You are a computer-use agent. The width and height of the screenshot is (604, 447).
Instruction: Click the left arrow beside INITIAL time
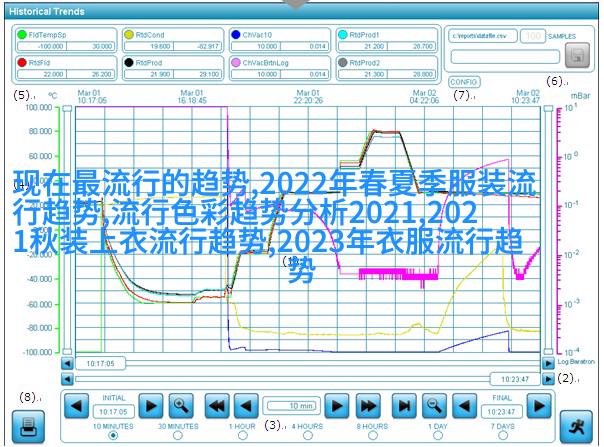(x=76, y=405)
